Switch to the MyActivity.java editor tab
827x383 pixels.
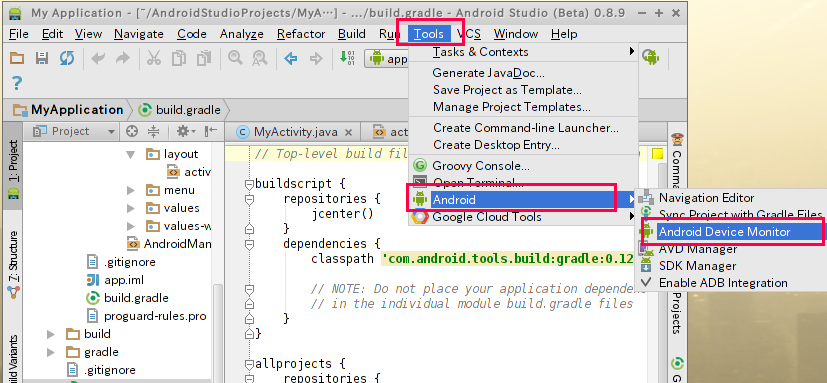pyautogui.click(x=294, y=132)
